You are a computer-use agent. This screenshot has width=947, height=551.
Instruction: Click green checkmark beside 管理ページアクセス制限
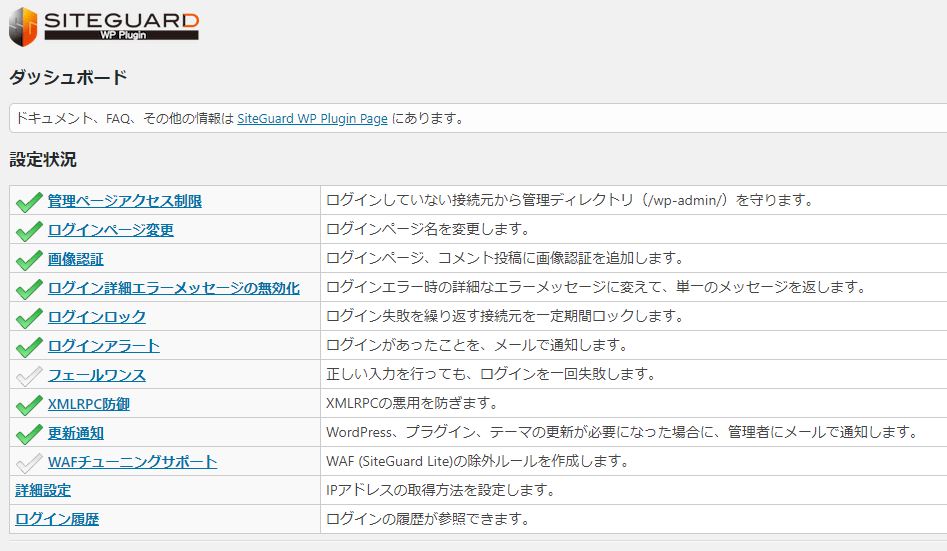(29, 202)
